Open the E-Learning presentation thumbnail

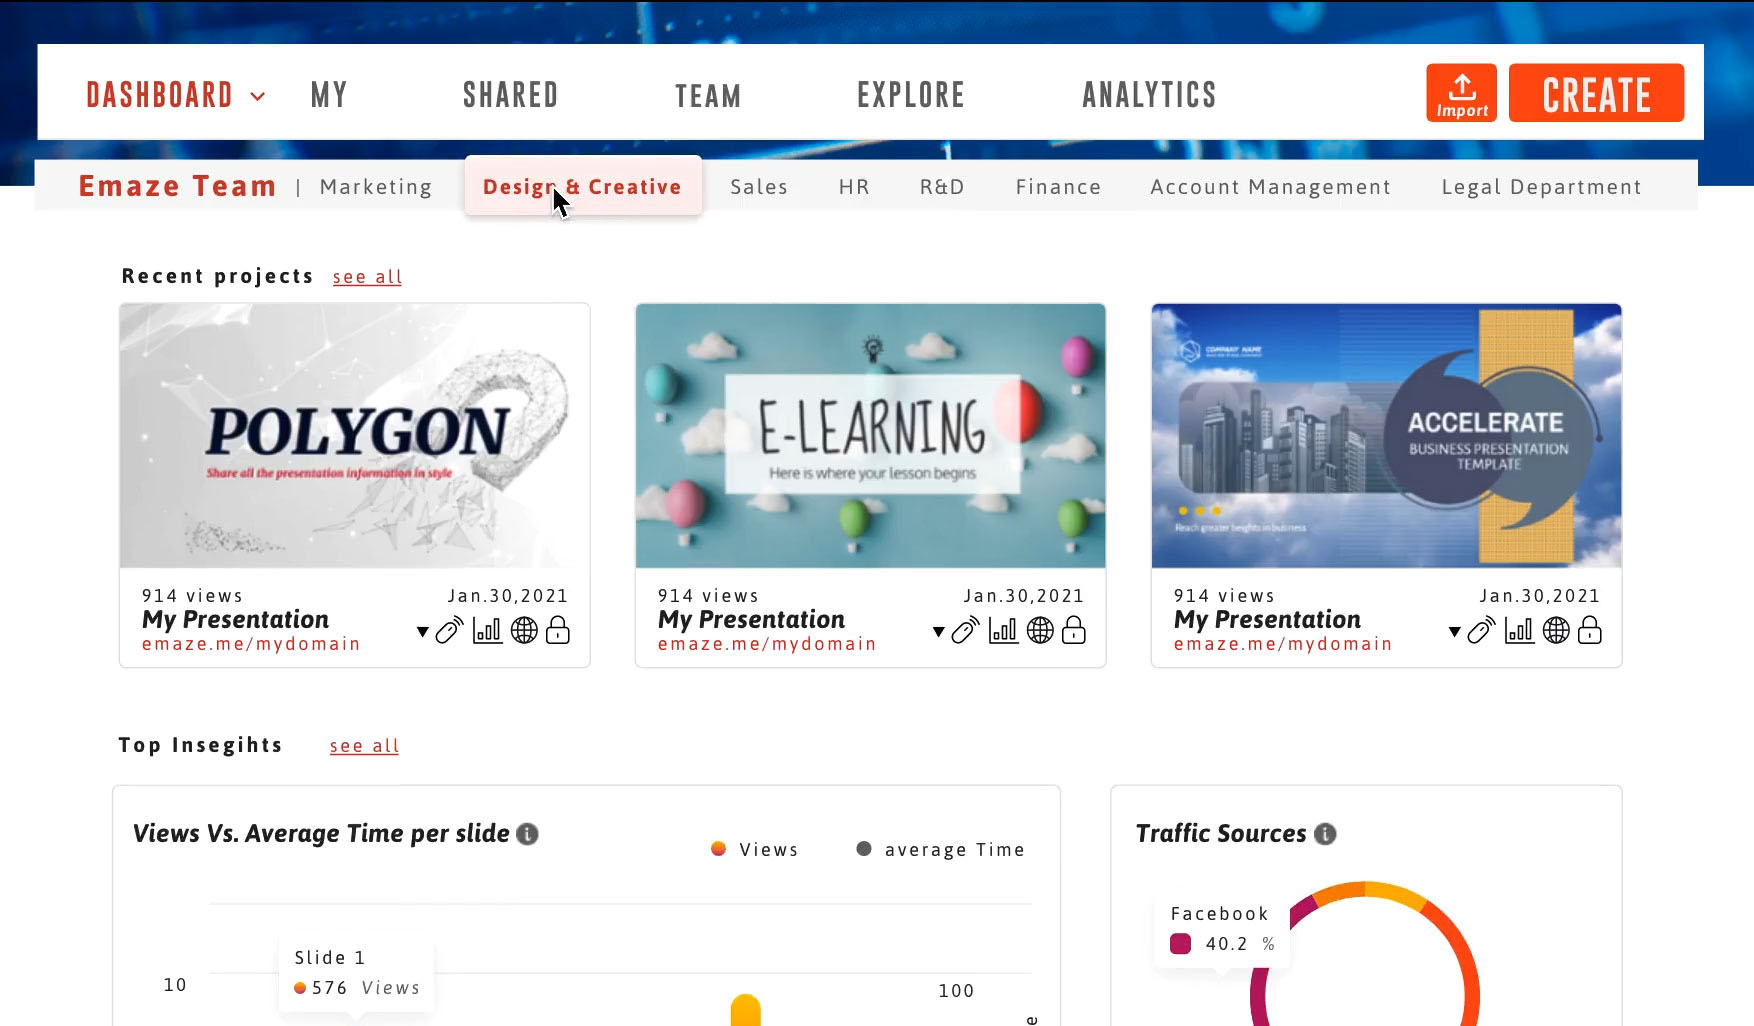870,436
